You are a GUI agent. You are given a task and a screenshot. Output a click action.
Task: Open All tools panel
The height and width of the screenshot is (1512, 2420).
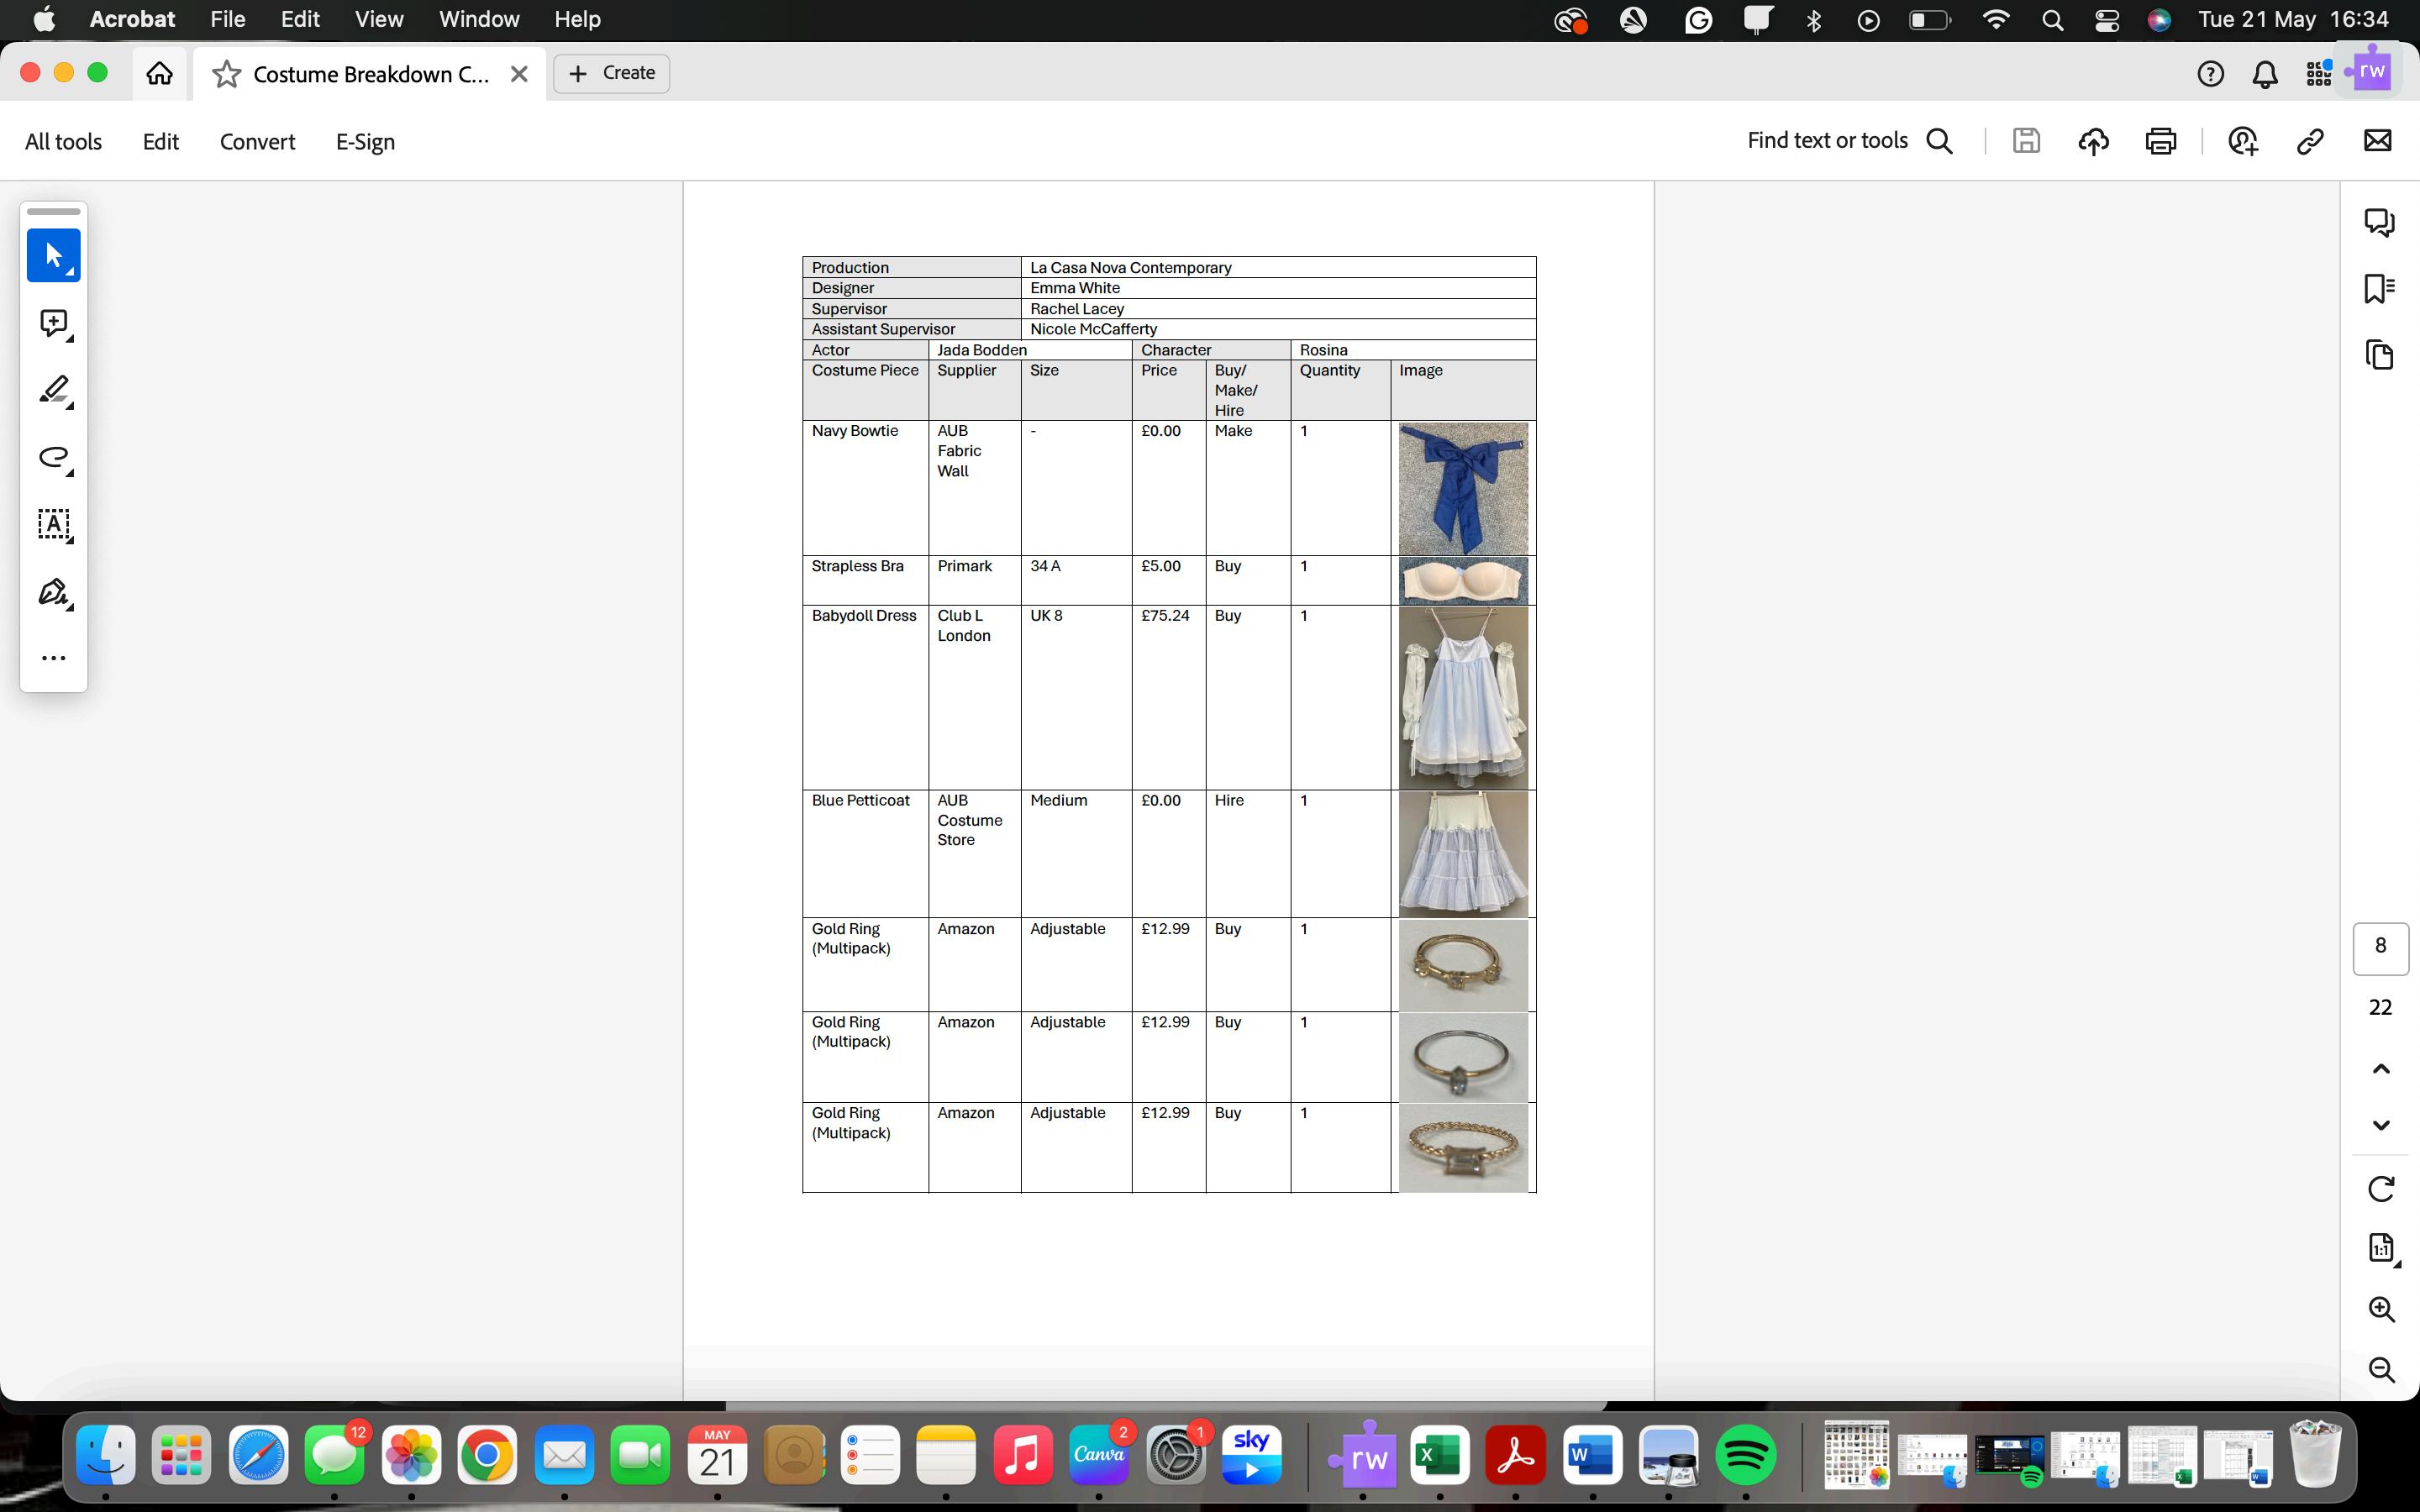click(63, 142)
